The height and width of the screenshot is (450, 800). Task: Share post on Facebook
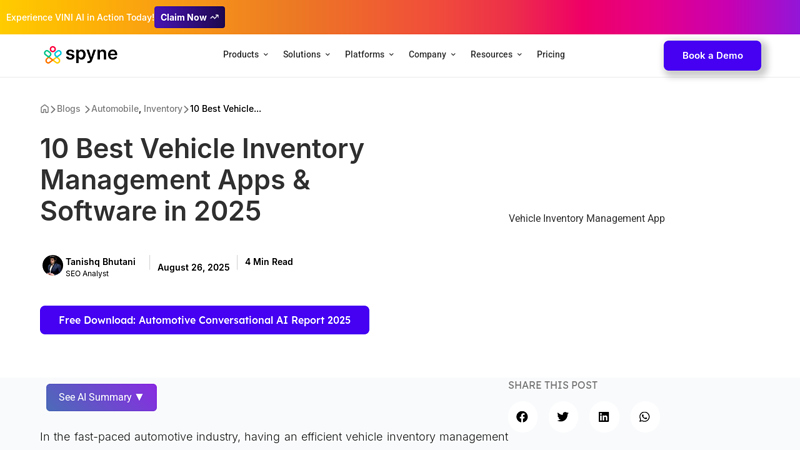point(522,417)
